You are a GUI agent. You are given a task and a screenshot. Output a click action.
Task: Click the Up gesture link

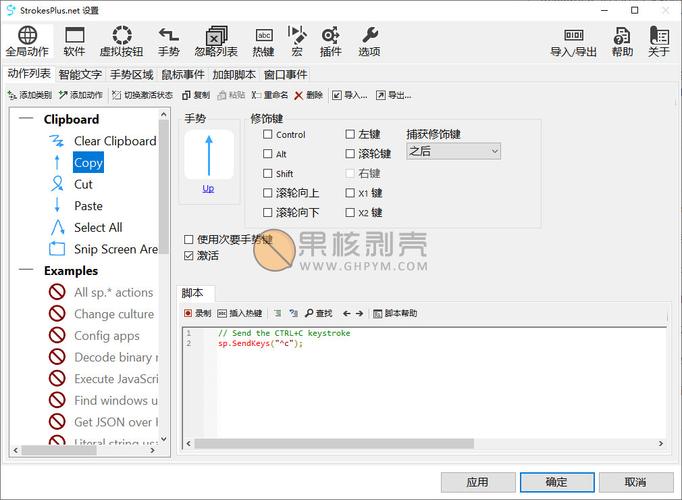pos(208,188)
